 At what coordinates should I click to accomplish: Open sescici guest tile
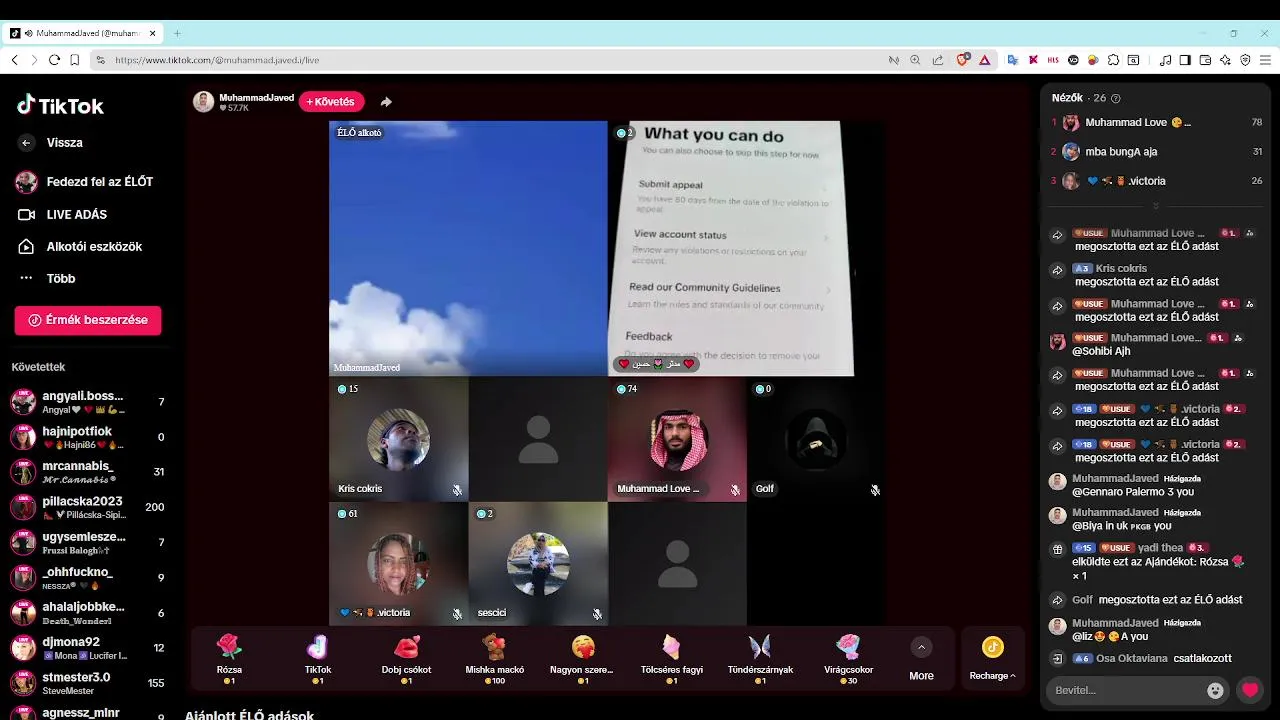point(538,564)
